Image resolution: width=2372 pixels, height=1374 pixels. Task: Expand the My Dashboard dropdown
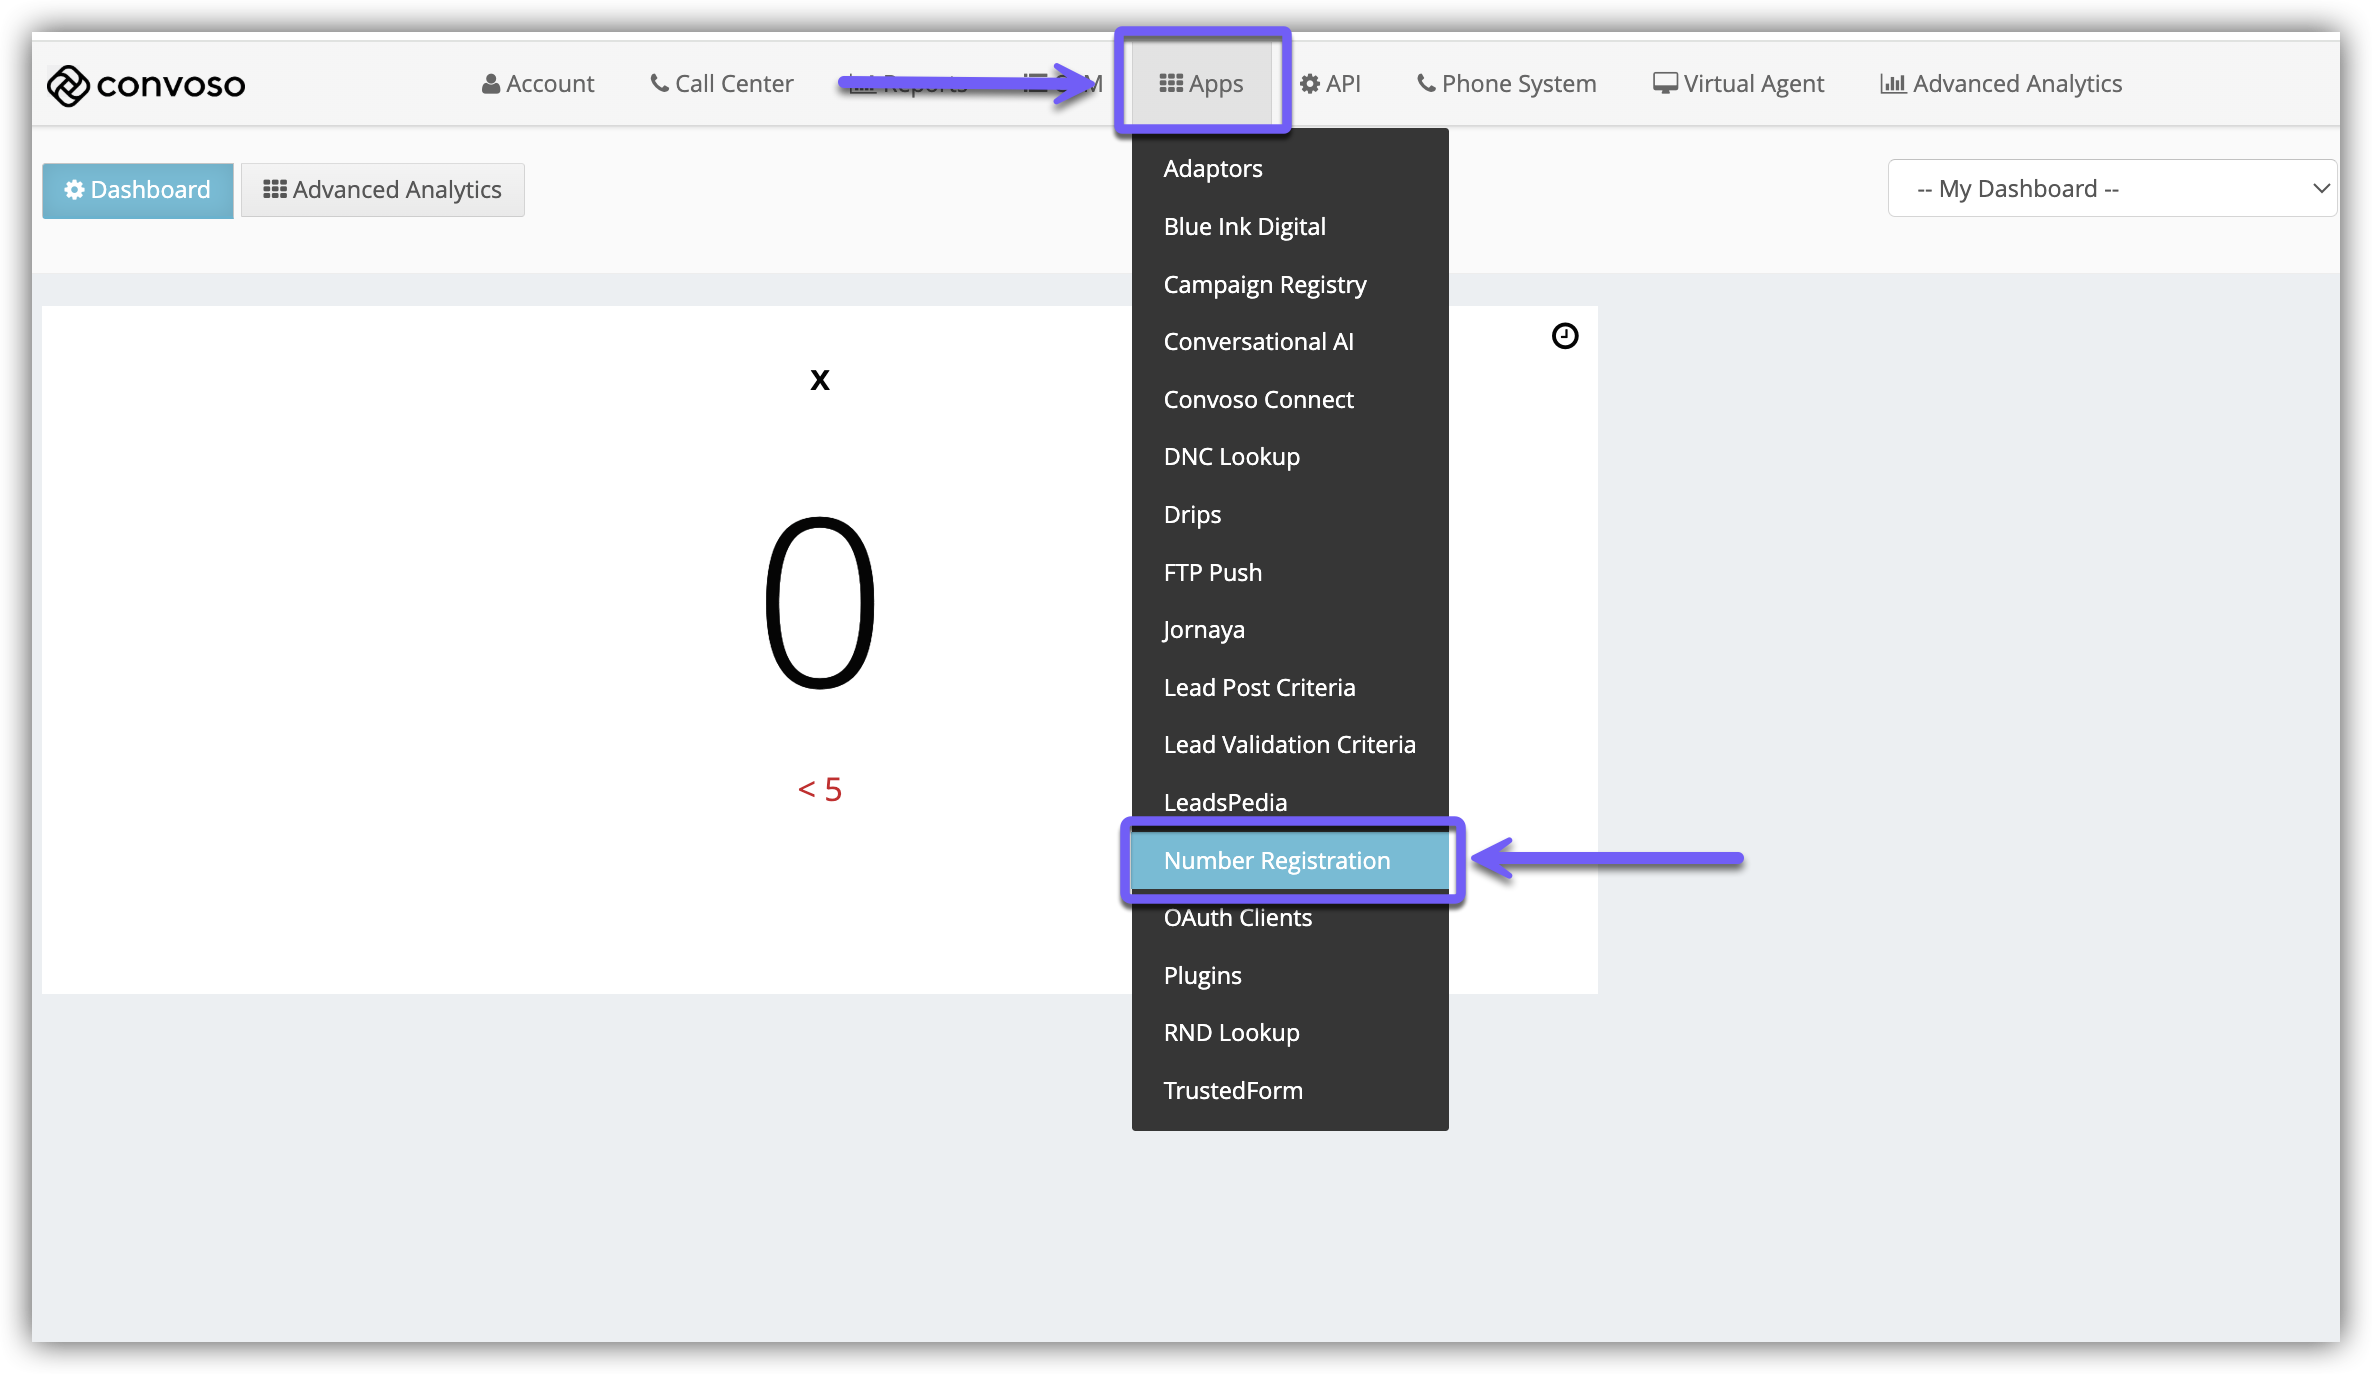coord(2111,189)
